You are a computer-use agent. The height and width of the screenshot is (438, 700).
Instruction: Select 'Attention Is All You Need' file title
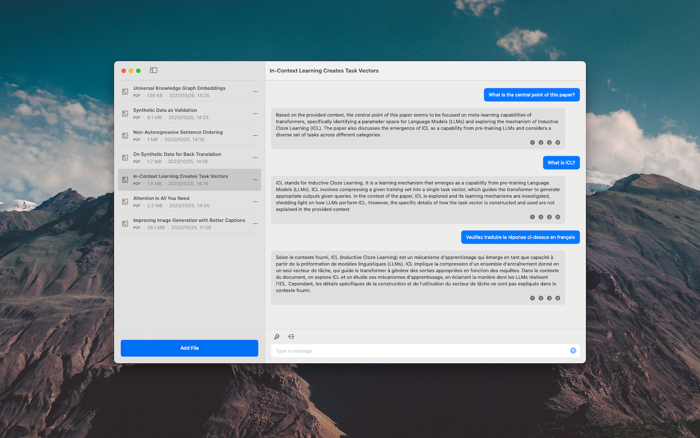pos(161,198)
